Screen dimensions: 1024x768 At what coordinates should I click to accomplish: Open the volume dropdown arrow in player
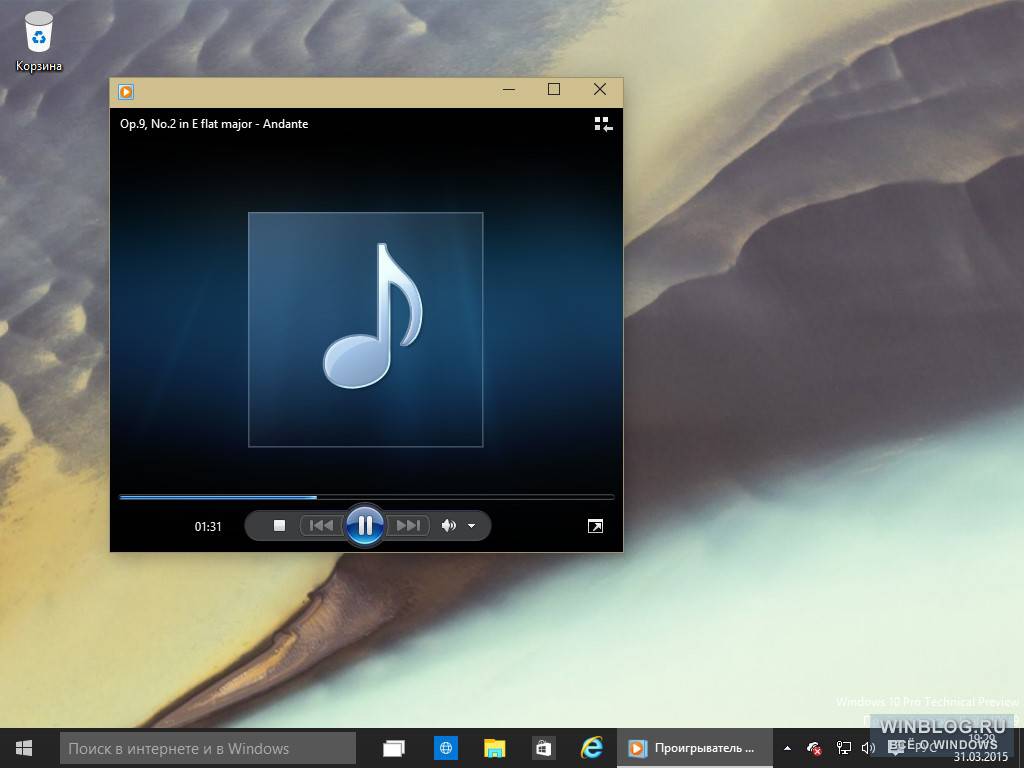pos(472,526)
